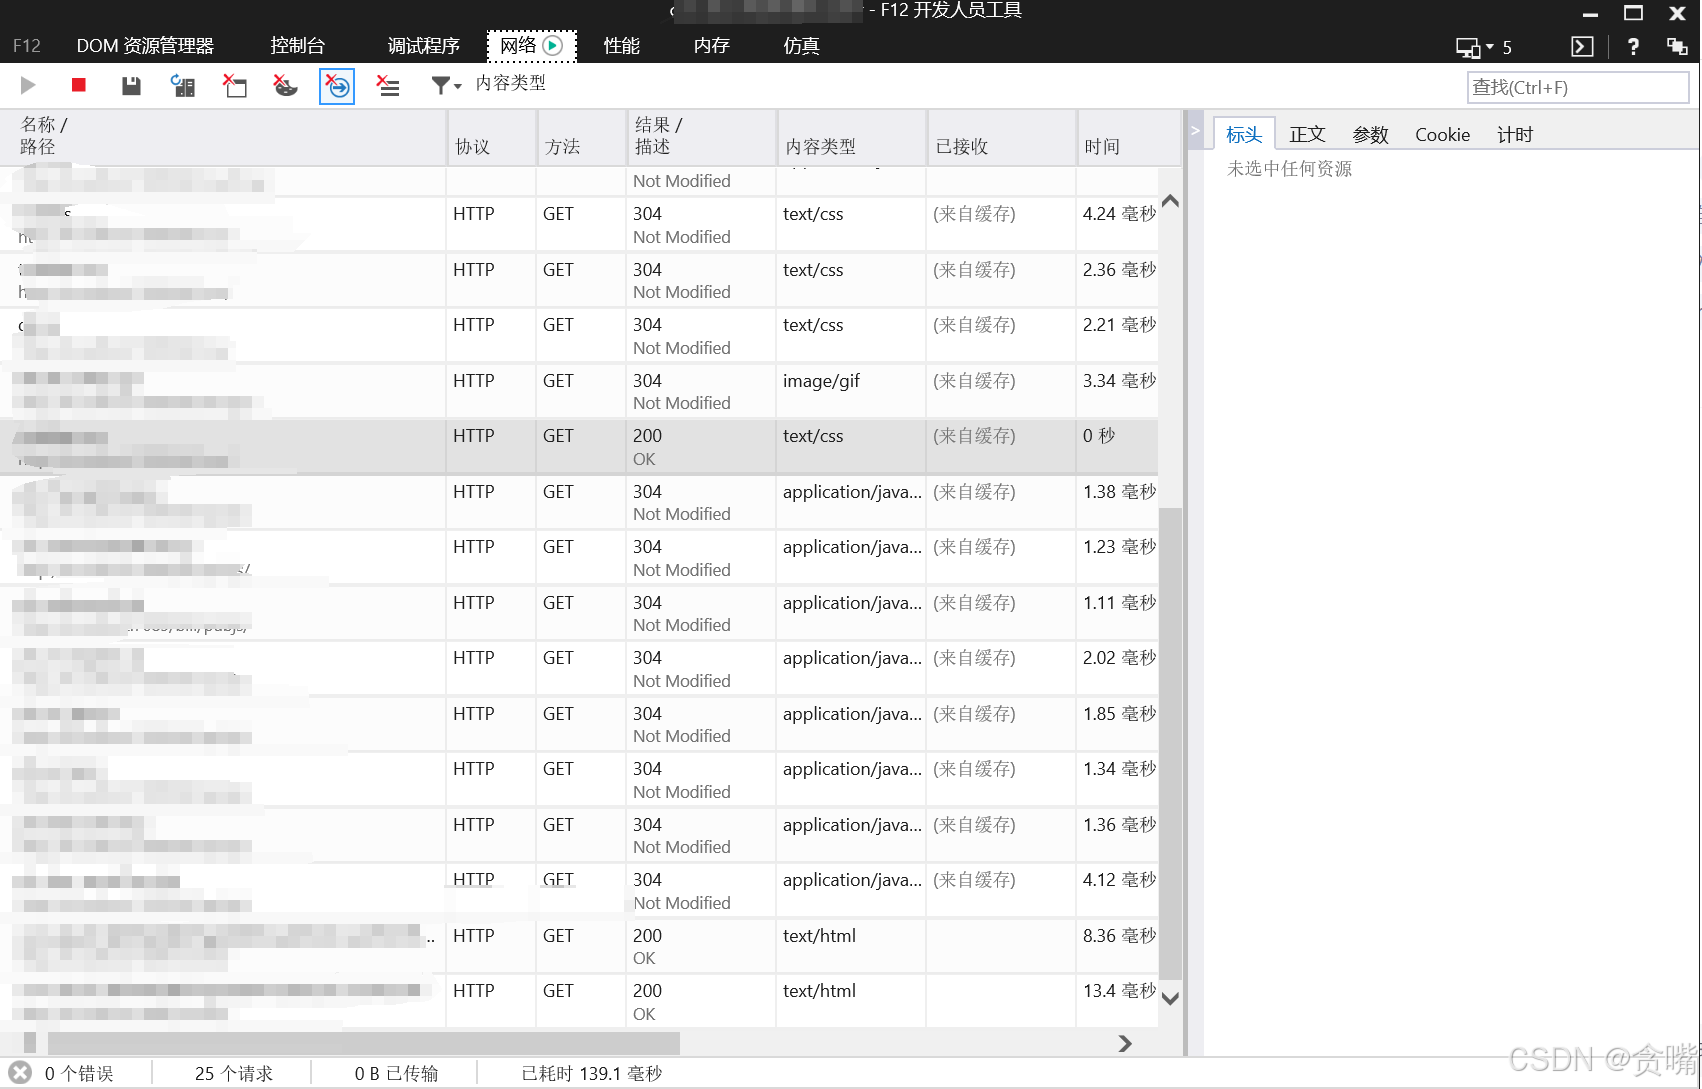
Task: Click the 0 B 已传输 status entry
Action: pyautogui.click(x=396, y=1073)
